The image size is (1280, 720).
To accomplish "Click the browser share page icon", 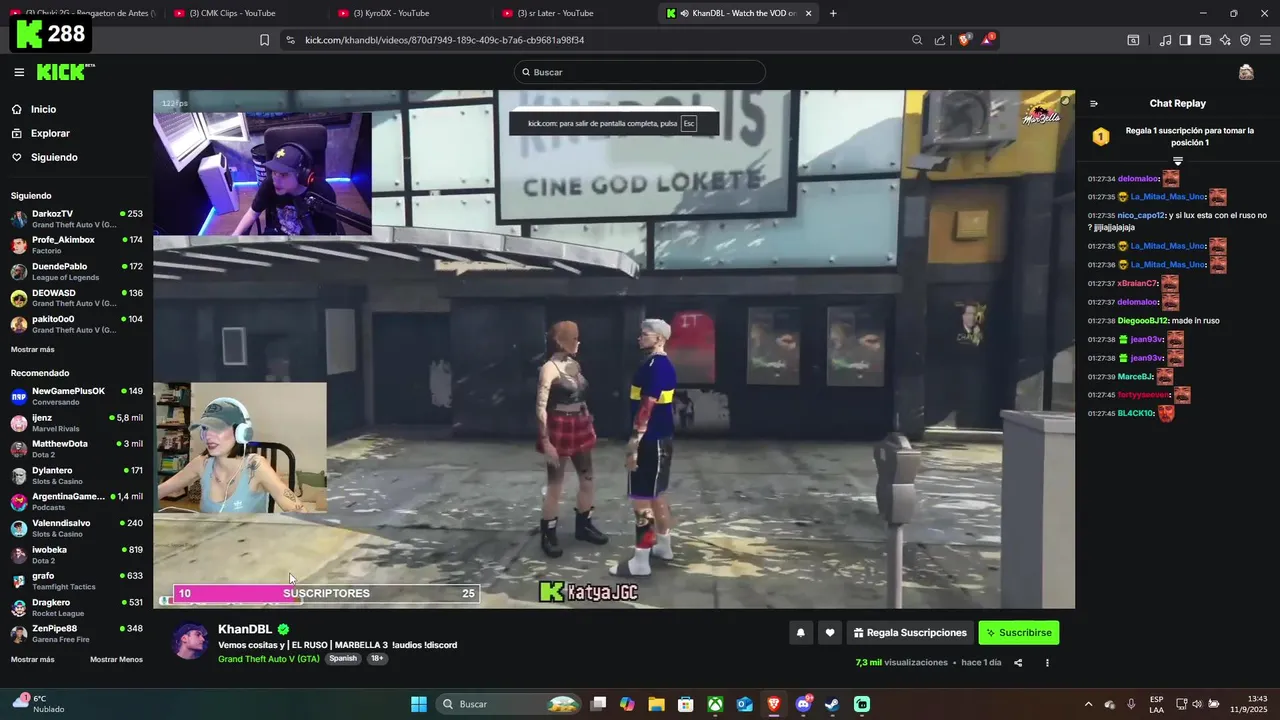I will pyautogui.click(x=940, y=40).
